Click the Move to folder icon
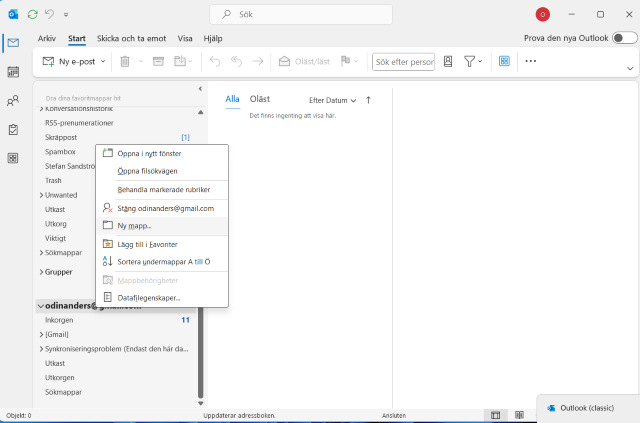 coord(180,61)
